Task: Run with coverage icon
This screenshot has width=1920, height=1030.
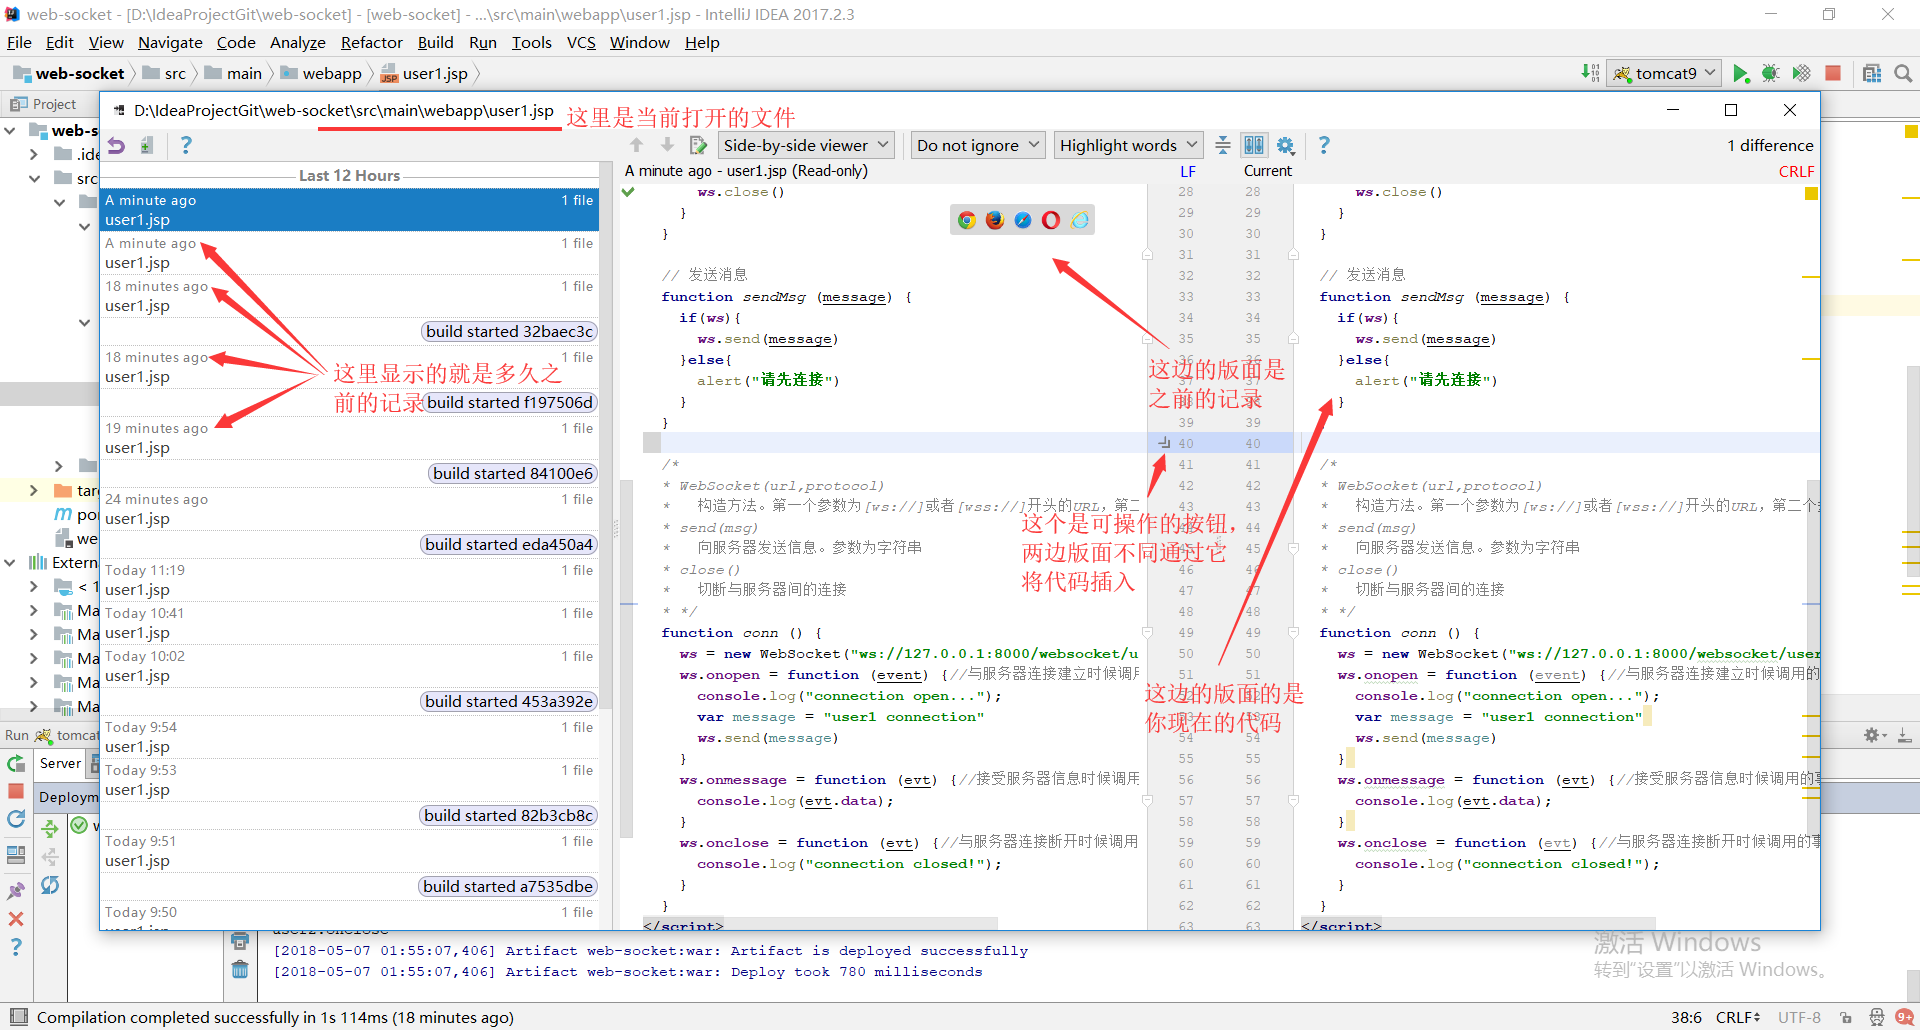Action: coord(1802,73)
